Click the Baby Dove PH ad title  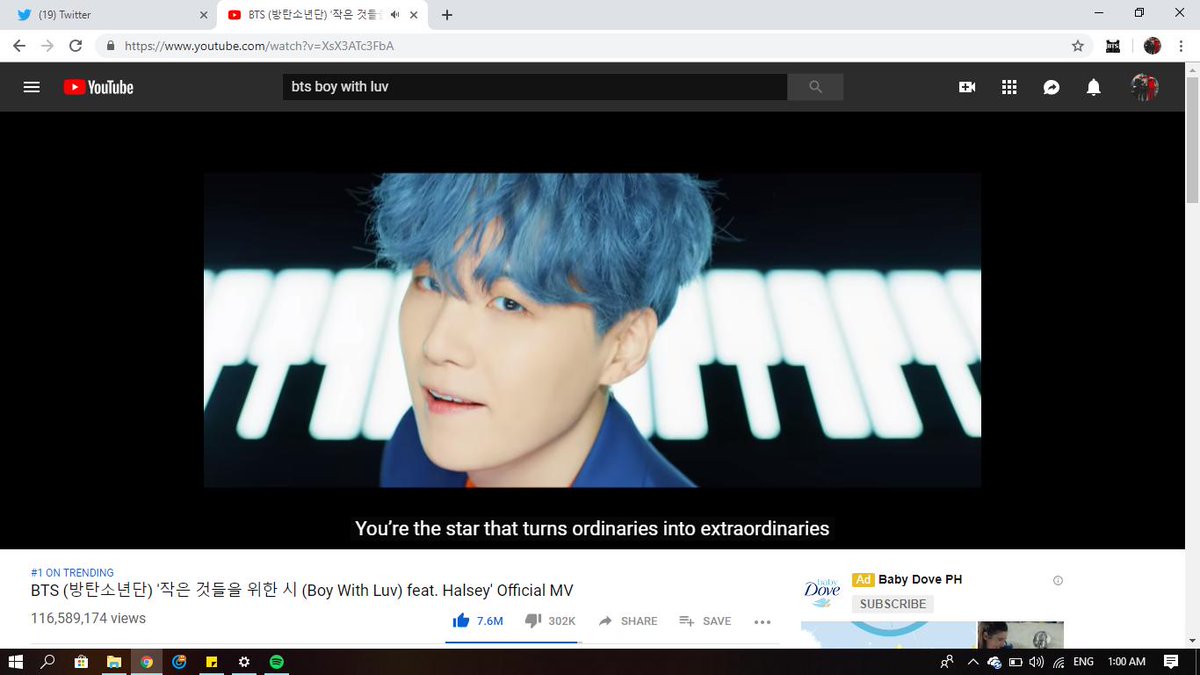(x=920, y=580)
